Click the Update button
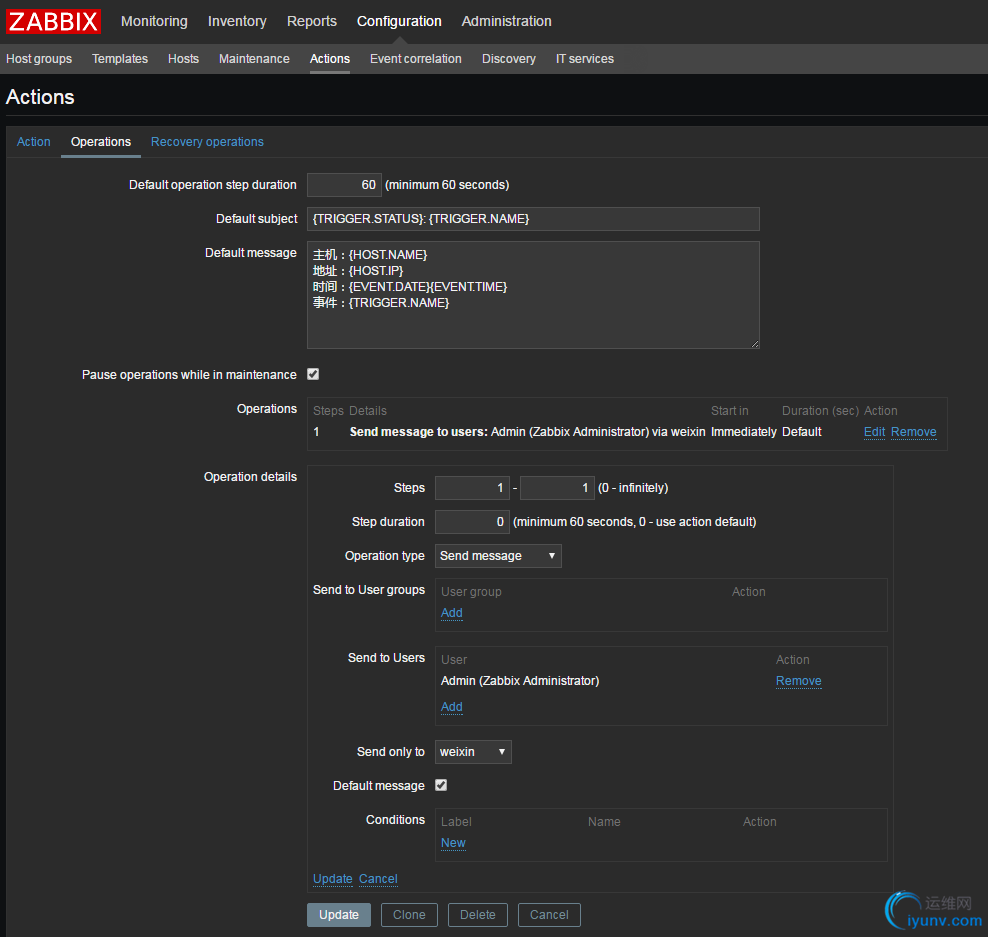The image size is (988, 937). pyautogui.click(x=339, y=914)
